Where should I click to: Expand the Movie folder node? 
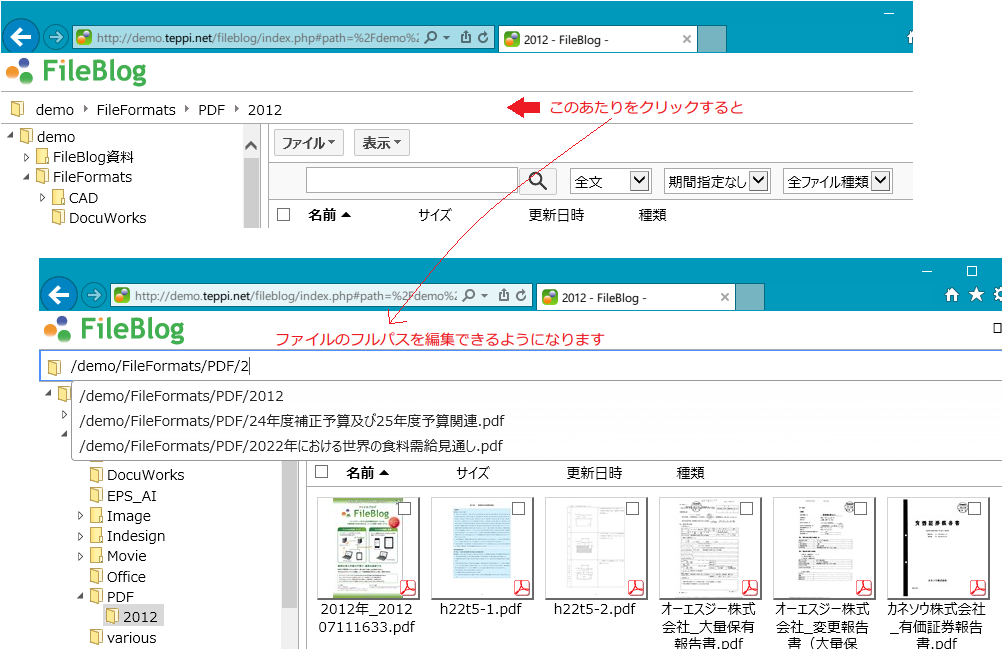(x=80, y=557)
